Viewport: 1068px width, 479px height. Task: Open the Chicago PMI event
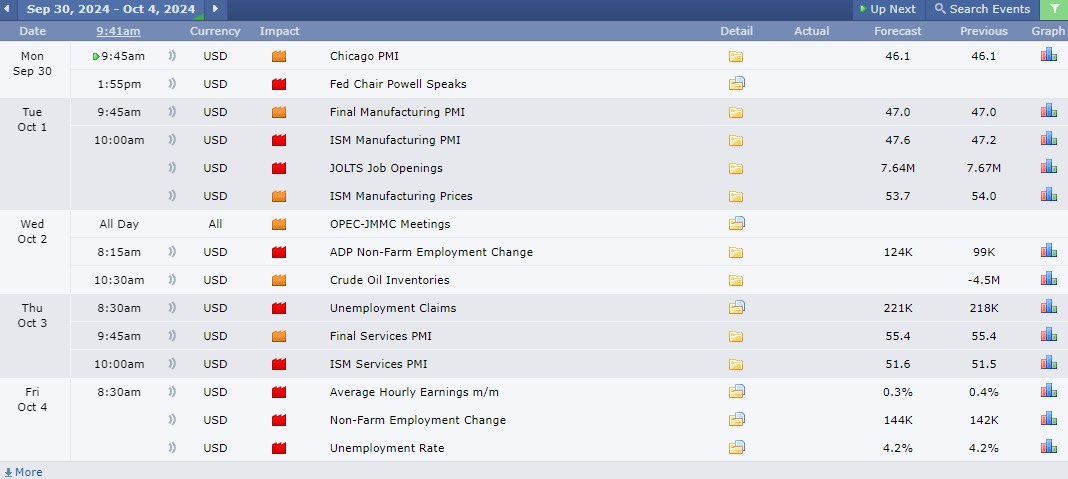(x=364, y=56)
